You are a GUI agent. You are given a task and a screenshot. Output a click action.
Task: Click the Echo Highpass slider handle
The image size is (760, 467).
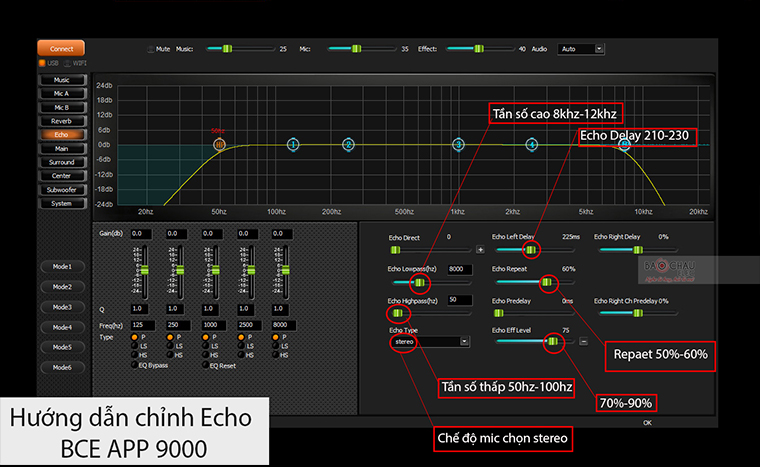pos(397,313)
